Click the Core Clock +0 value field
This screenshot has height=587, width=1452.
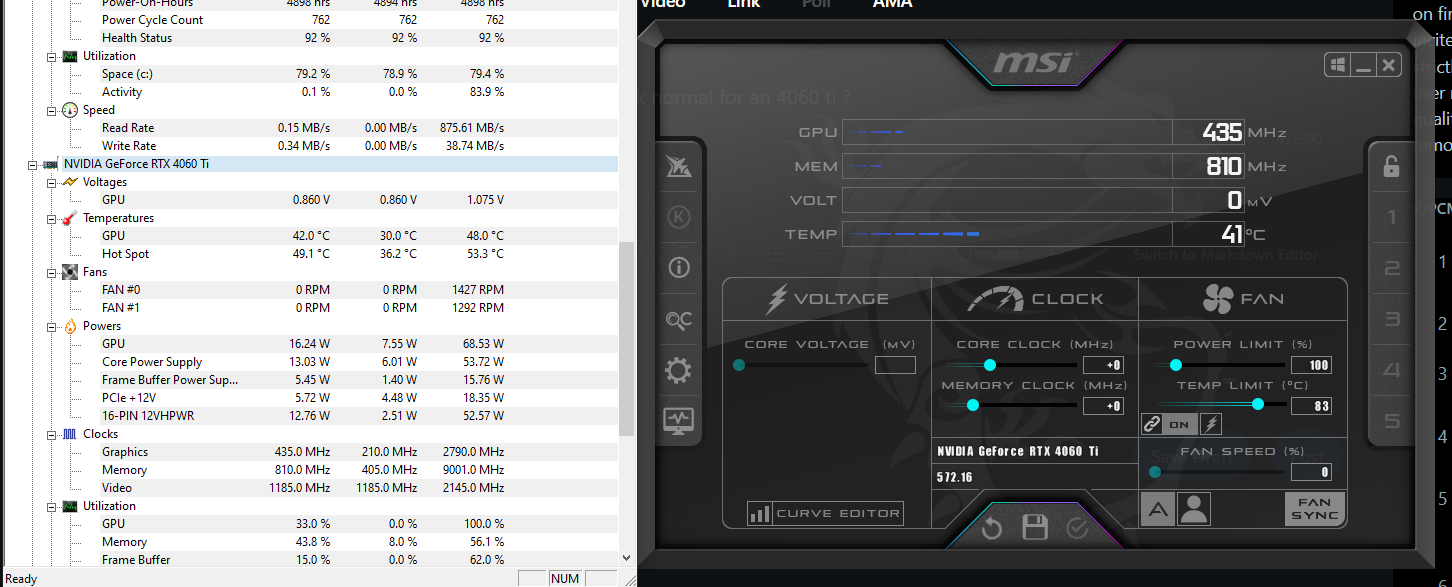click(1103, 365)
